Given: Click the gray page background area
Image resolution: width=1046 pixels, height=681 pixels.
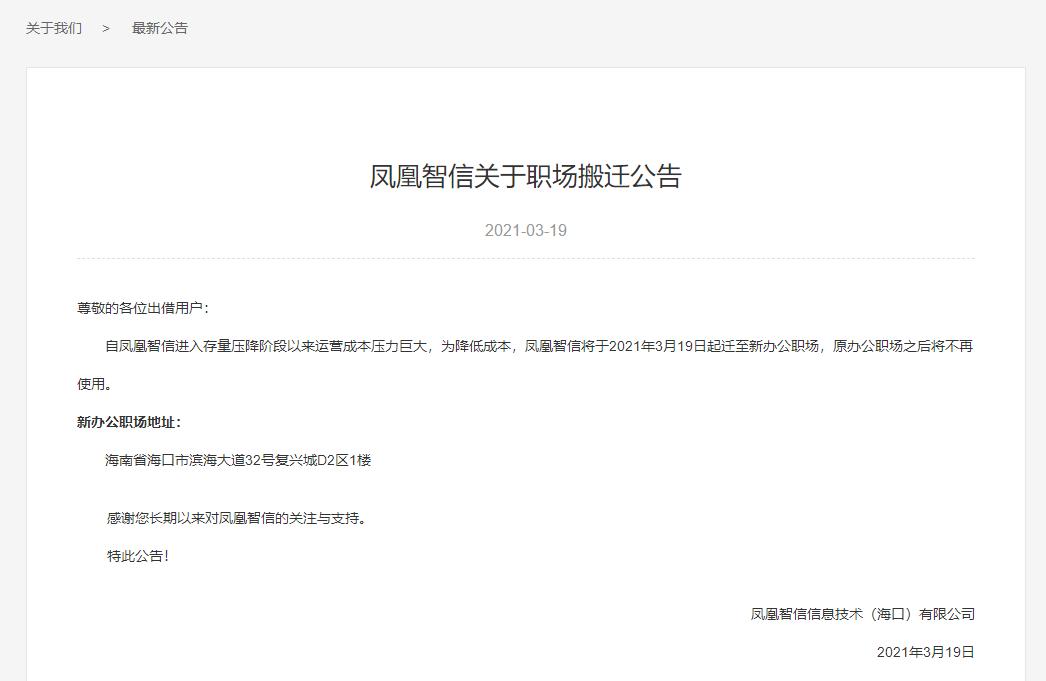Looking at the screenshot, I should (10, 400).
